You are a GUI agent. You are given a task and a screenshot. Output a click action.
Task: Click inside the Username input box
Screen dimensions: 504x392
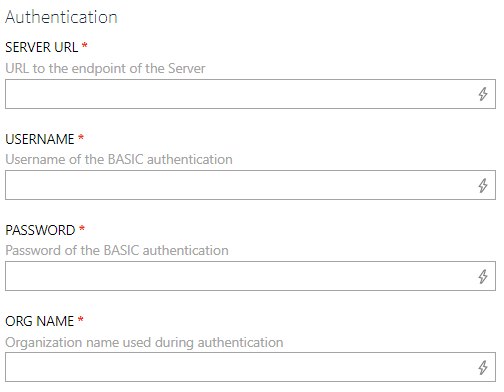tap(250, 185)
